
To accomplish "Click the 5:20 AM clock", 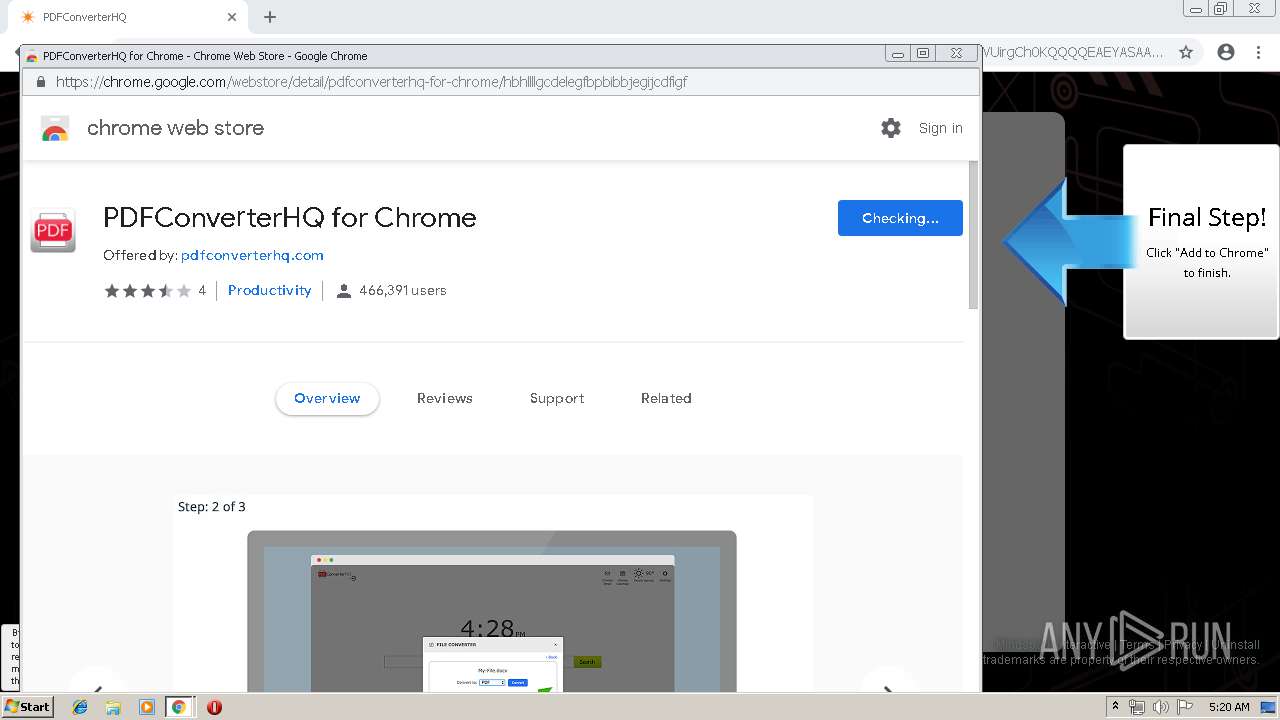I will pyautogui.click(x=1229, y=707).
